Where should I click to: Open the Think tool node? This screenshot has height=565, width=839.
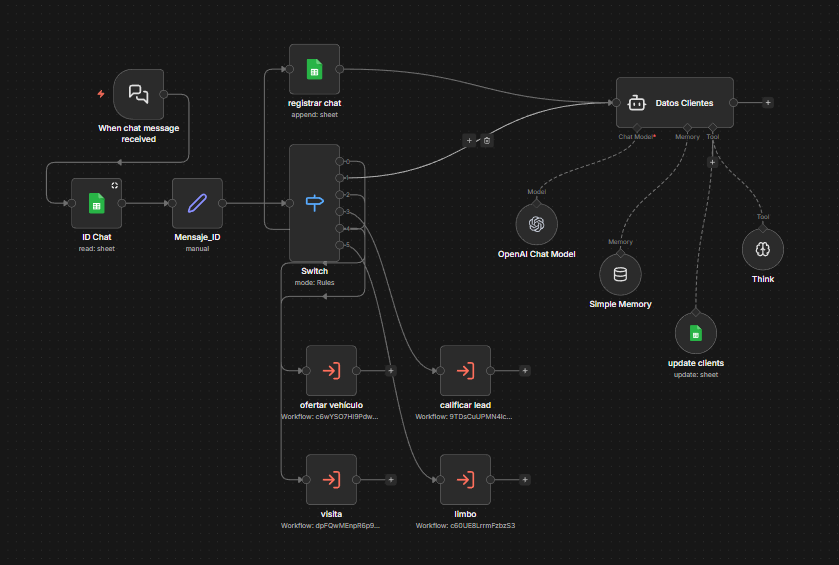(762, 248)
